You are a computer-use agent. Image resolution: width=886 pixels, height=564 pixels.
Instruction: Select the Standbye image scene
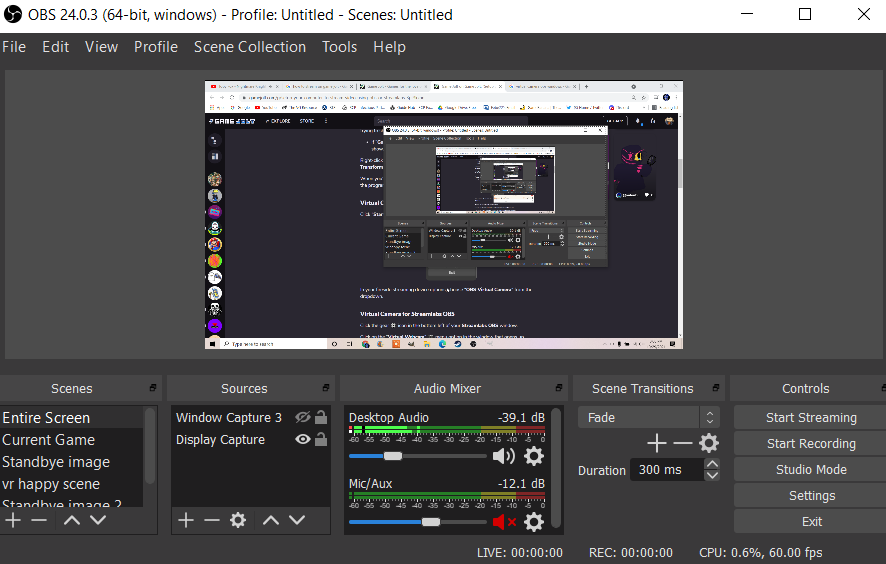(x=72, y=462)
